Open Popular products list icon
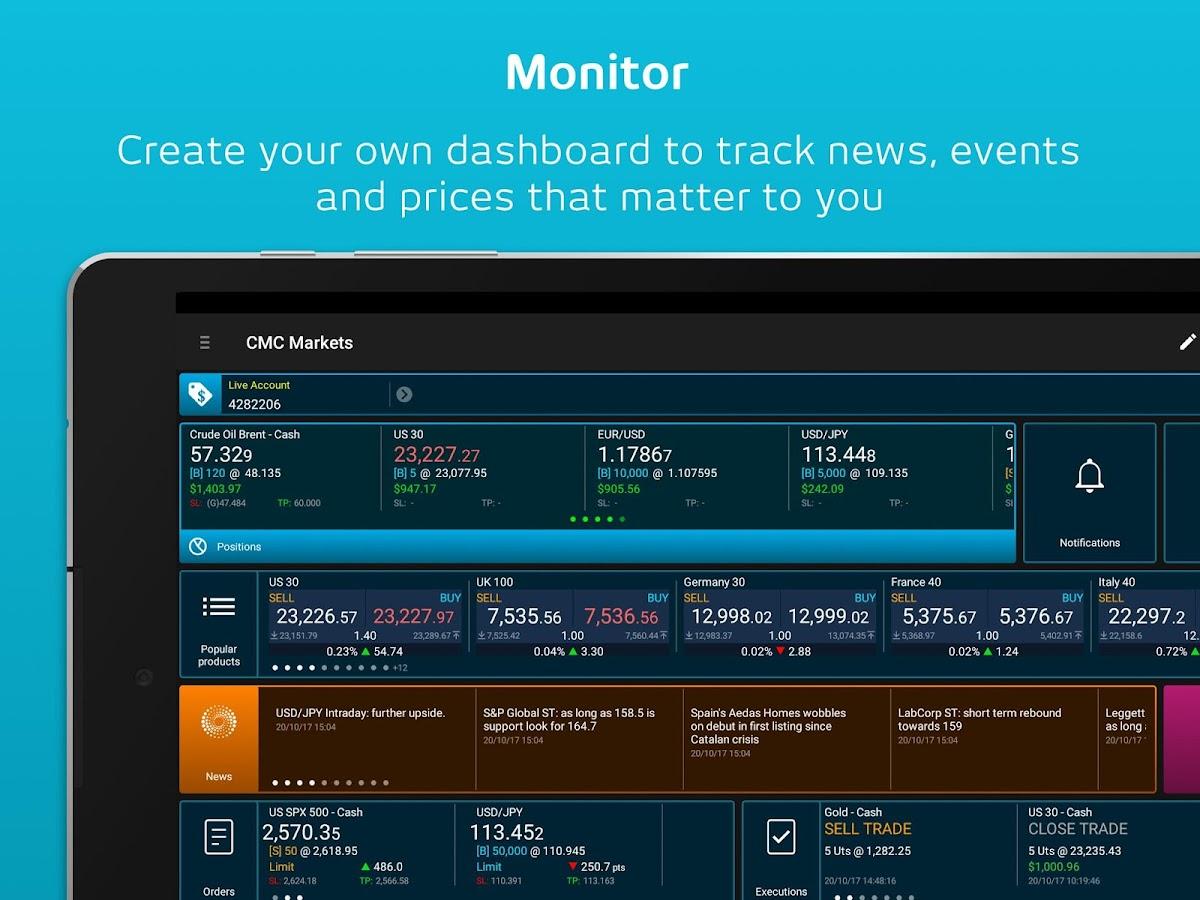The image size is (1200, 900). point(219,625)
